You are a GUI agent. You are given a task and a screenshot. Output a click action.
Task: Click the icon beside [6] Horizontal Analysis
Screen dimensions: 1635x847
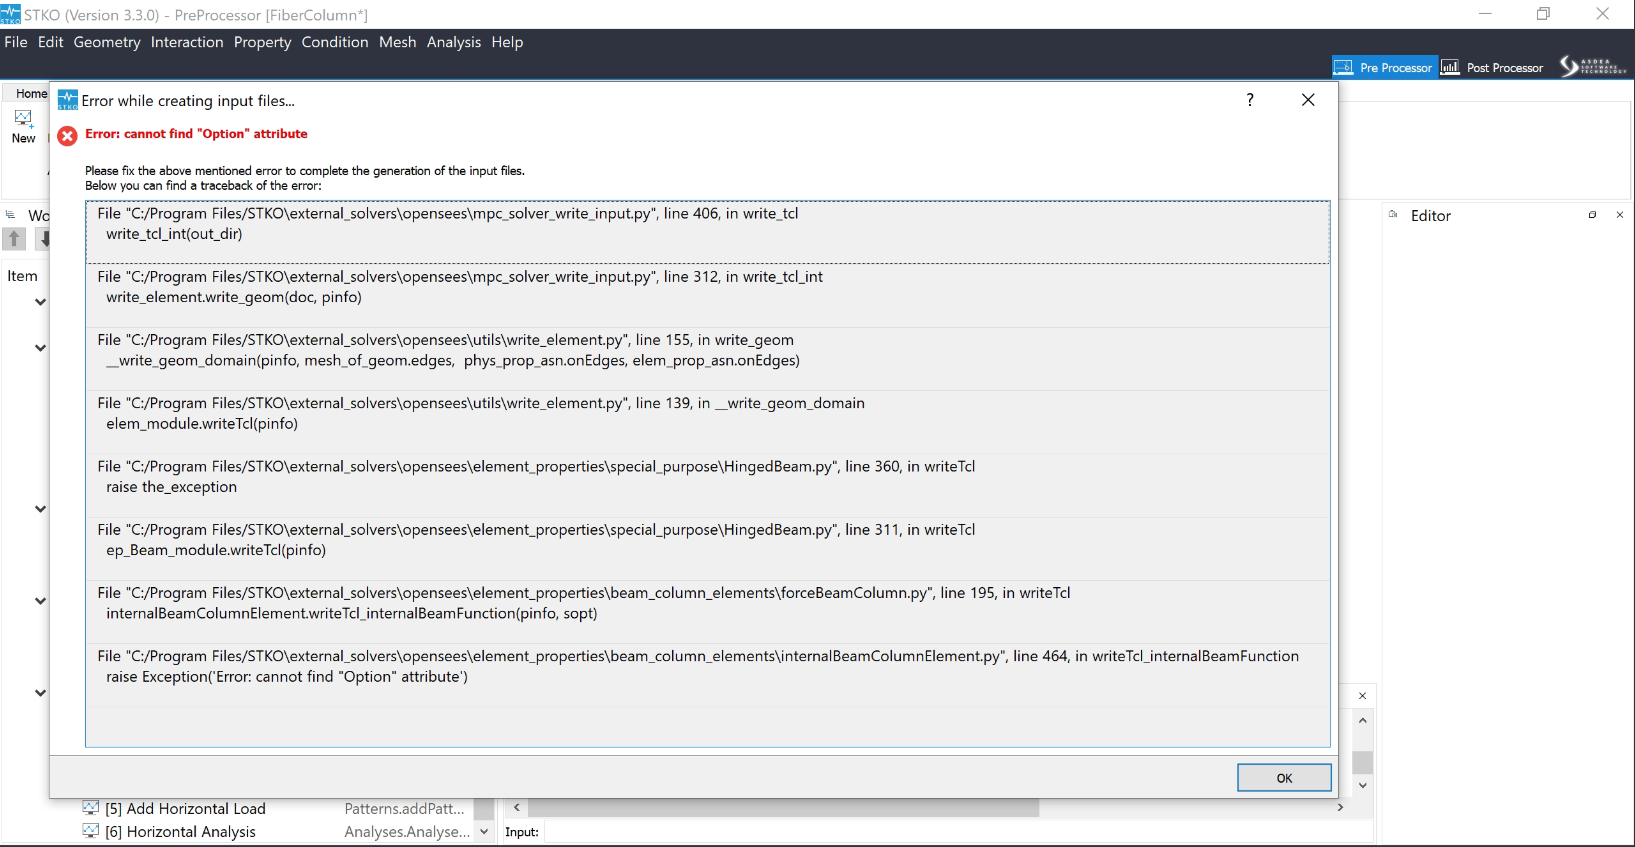(91, 831)
